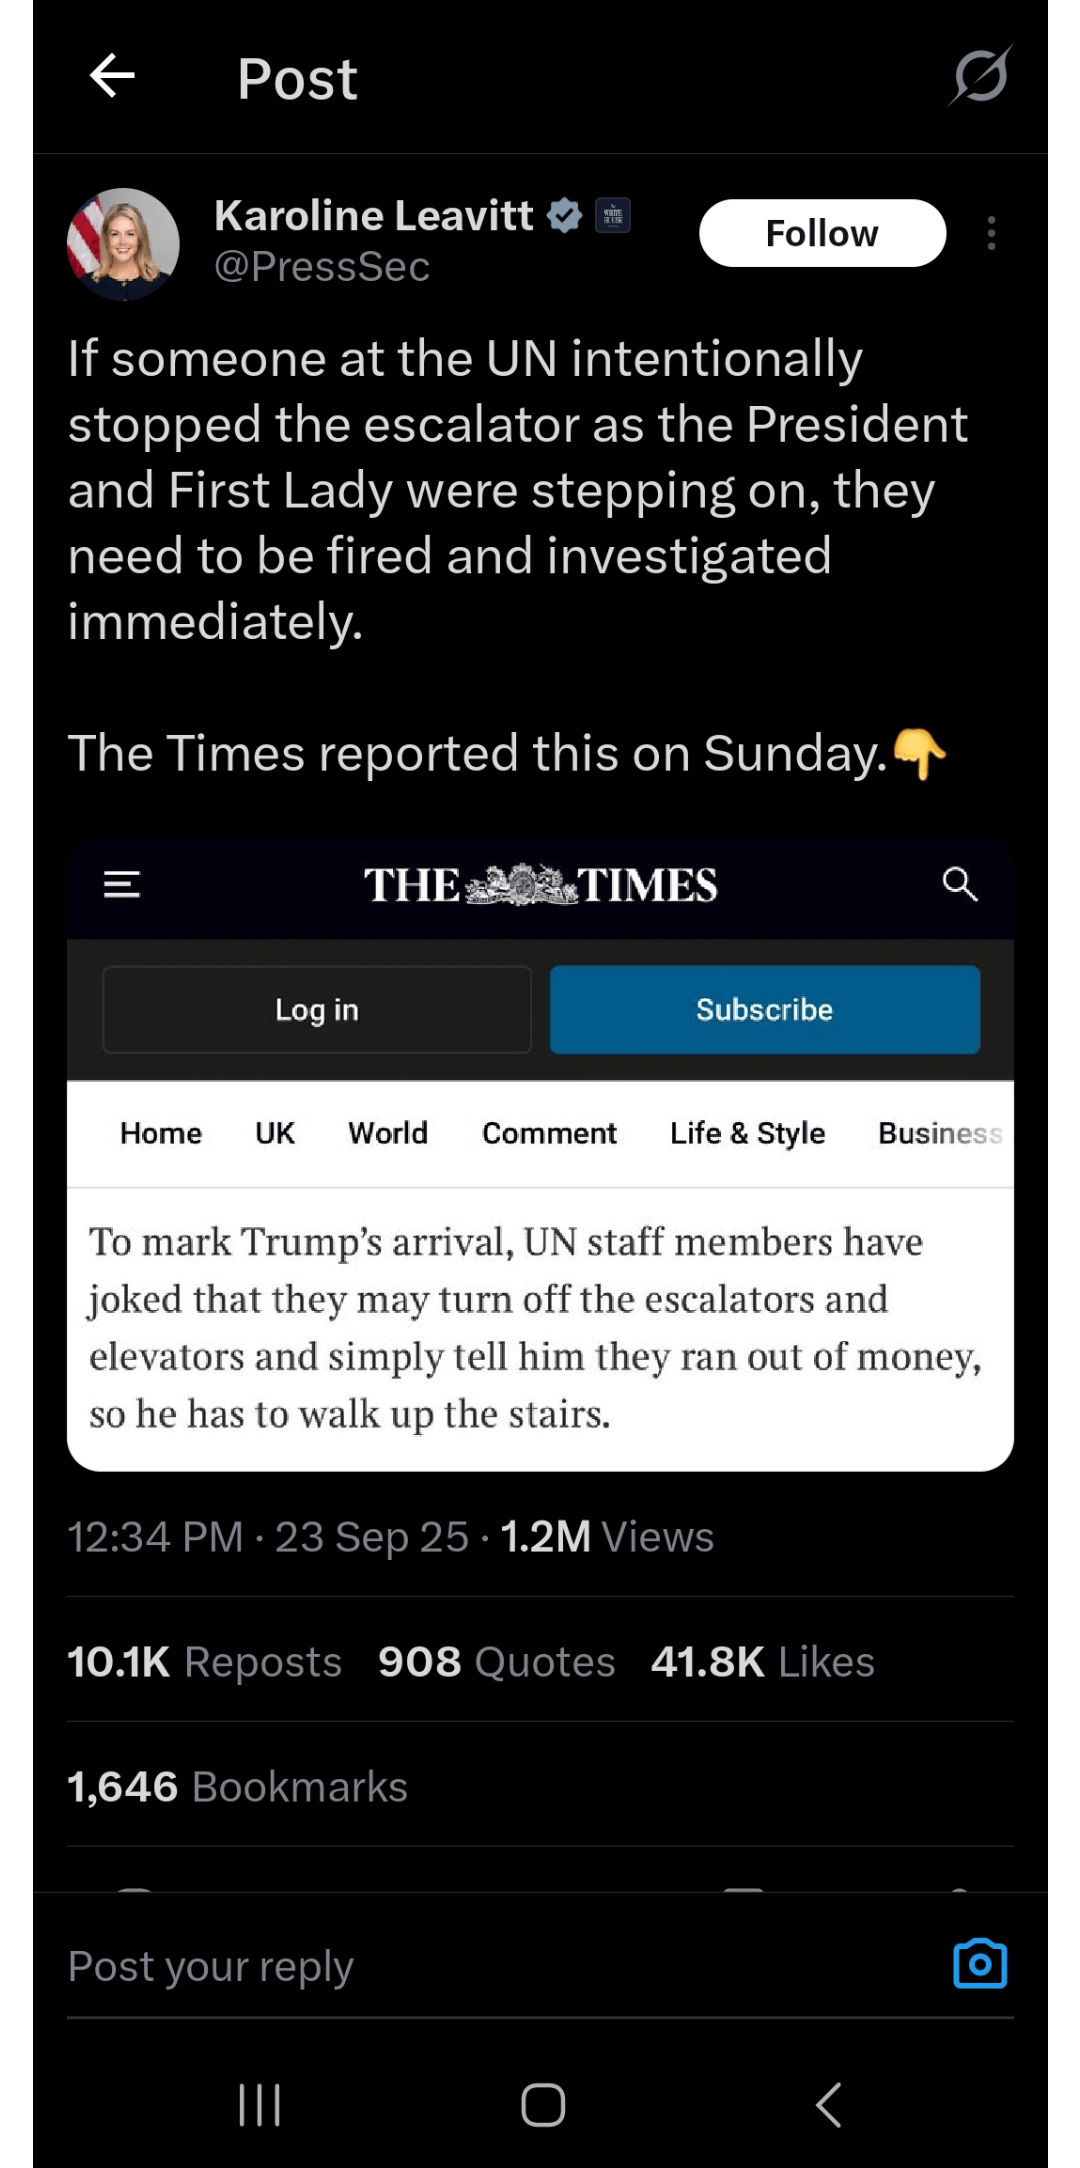Tap the 1,646 Bookmarks count
This screenshot has height=2168, width=1080.
[x=237, y=1787]
